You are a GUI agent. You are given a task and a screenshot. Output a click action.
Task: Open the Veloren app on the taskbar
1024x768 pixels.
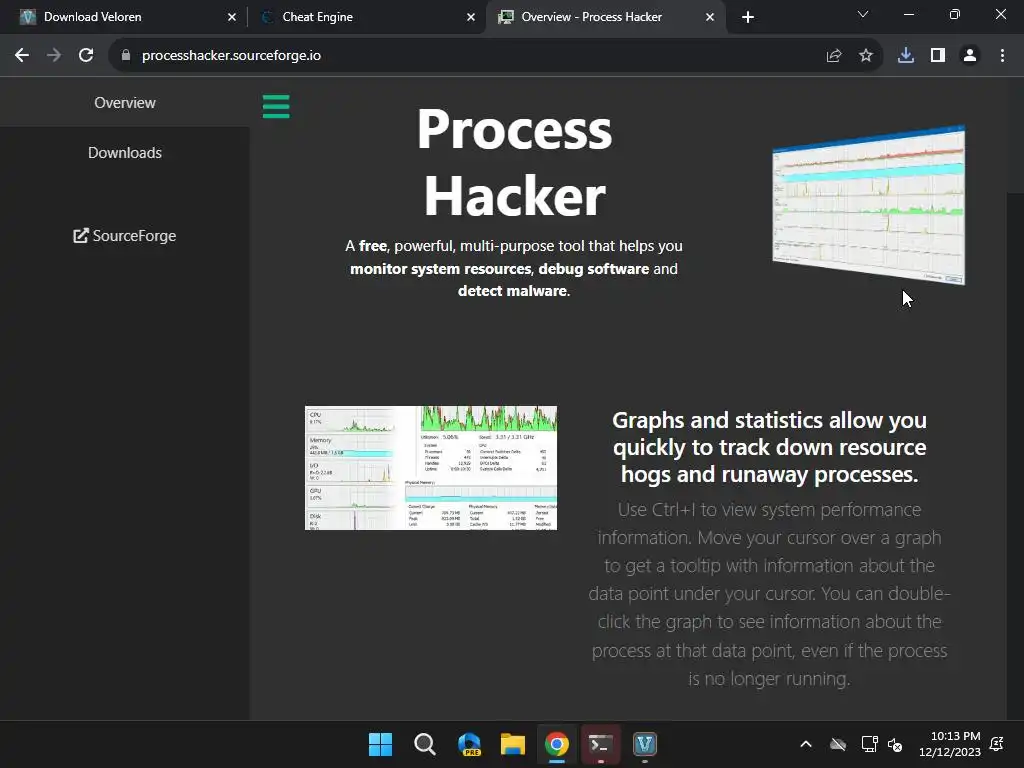pos(645,744)
